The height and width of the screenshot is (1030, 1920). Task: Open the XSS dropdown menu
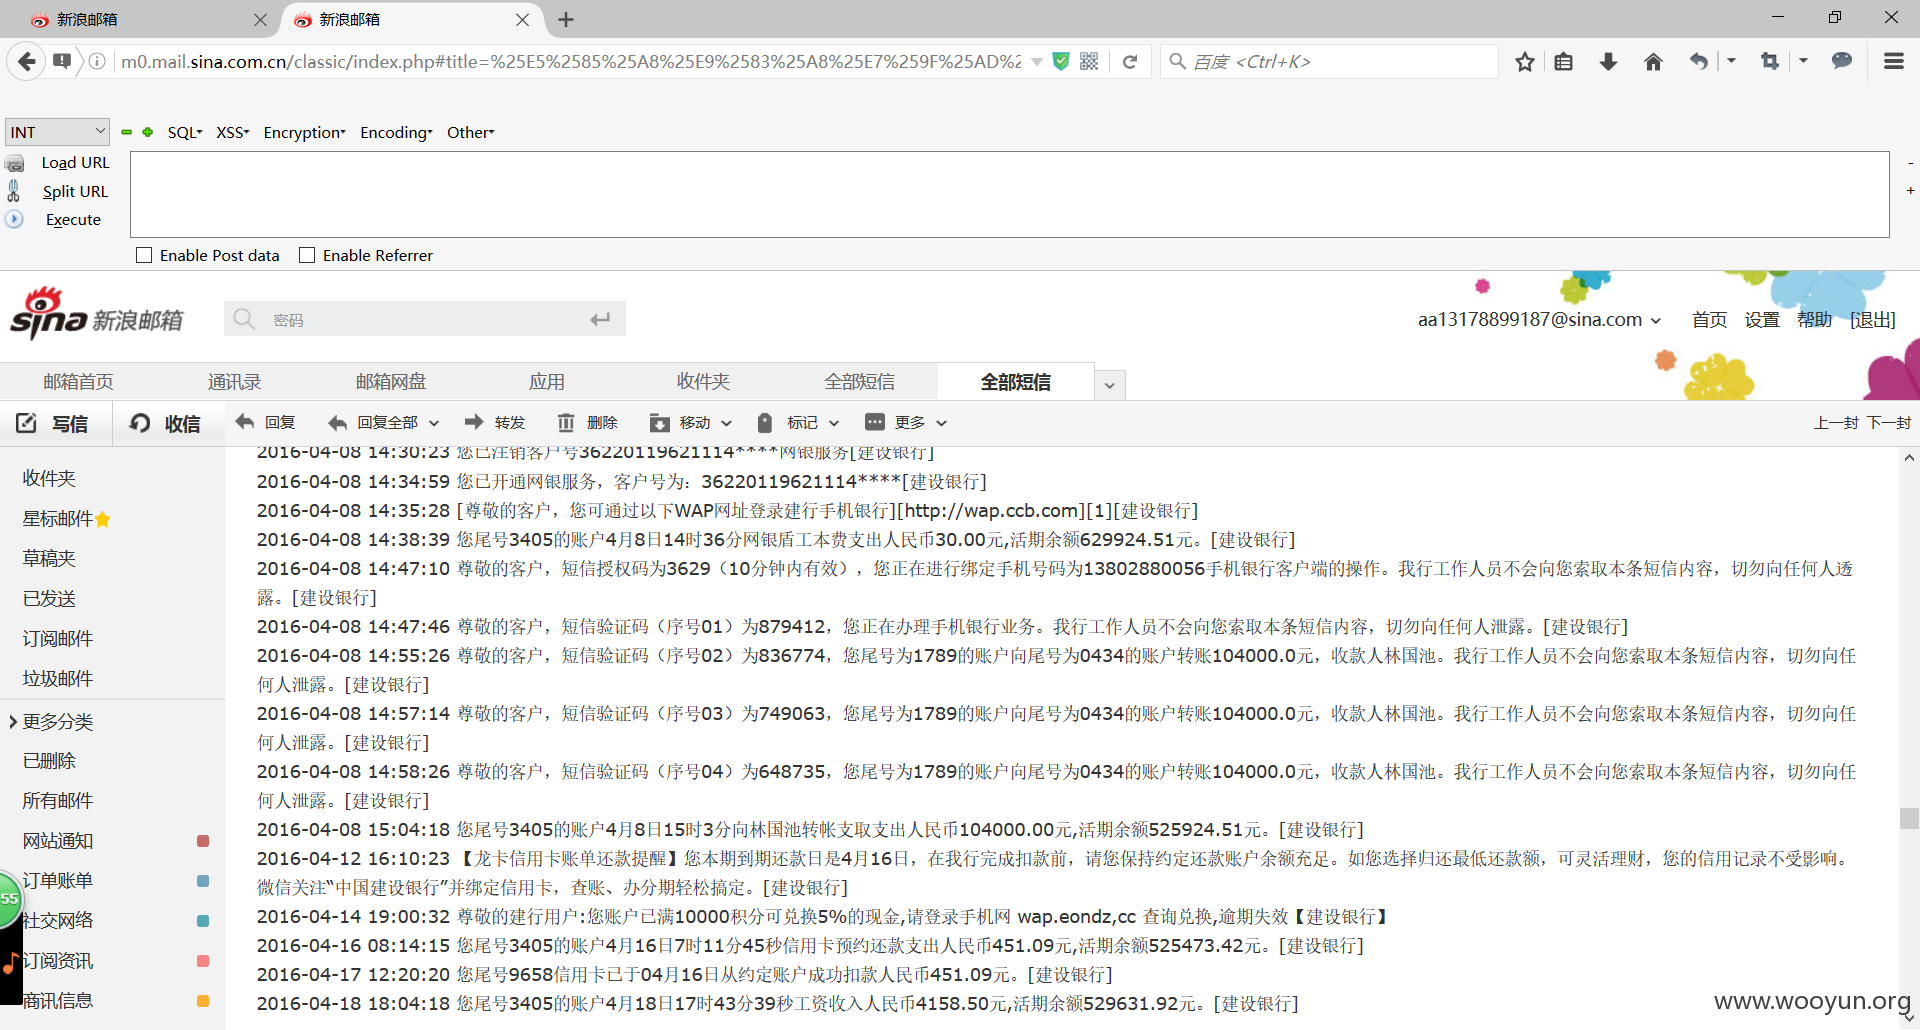pos(233,132)
